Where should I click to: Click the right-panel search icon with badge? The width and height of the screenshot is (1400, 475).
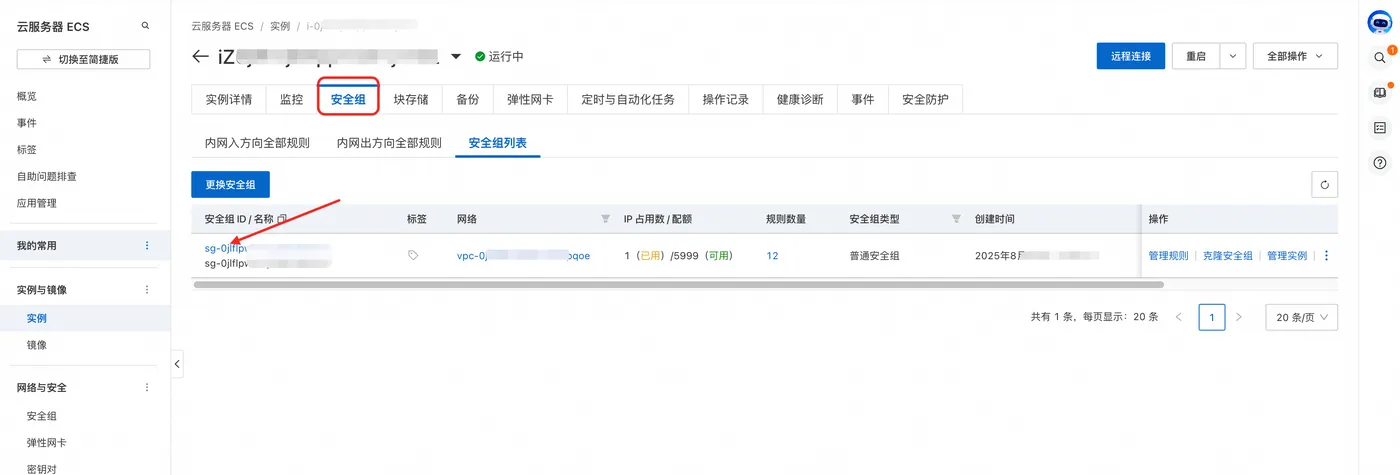[x=1380, y=58]
